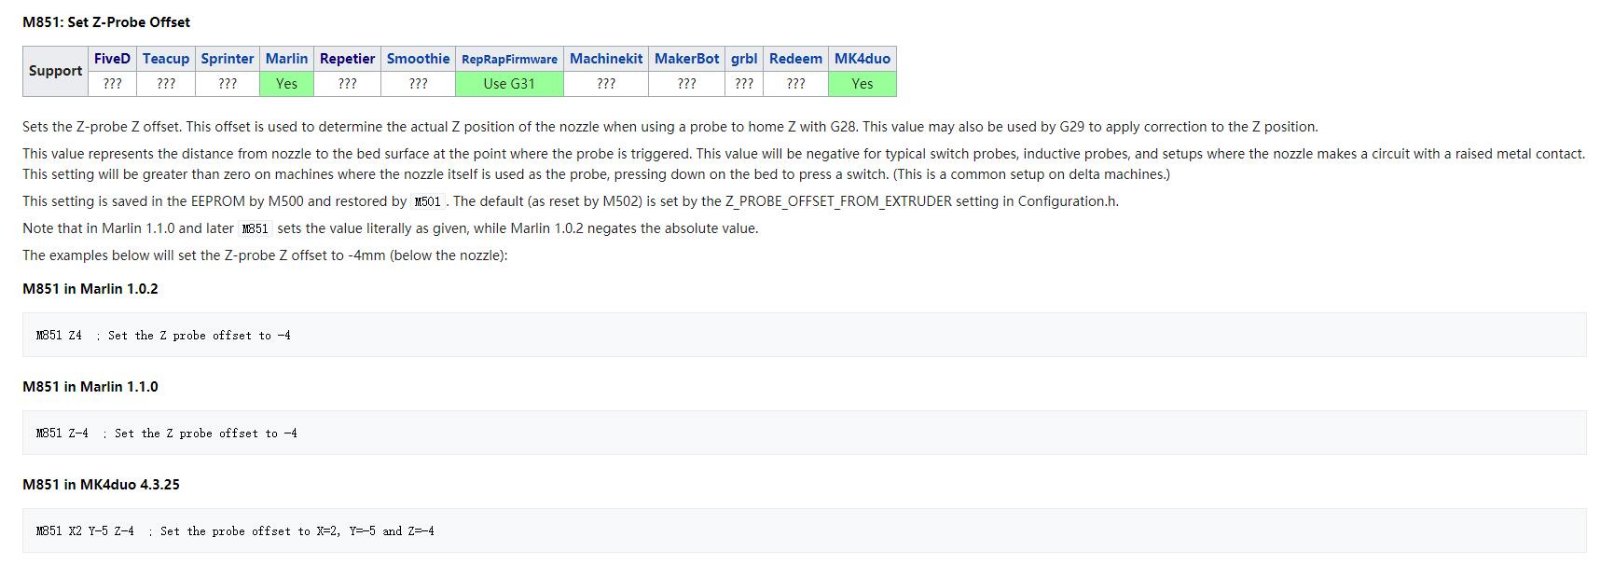The width and height of the screenshot is (1600, 564).
Task: Click the '???' cell under Sprinter
Action: (x=228, y=84)
